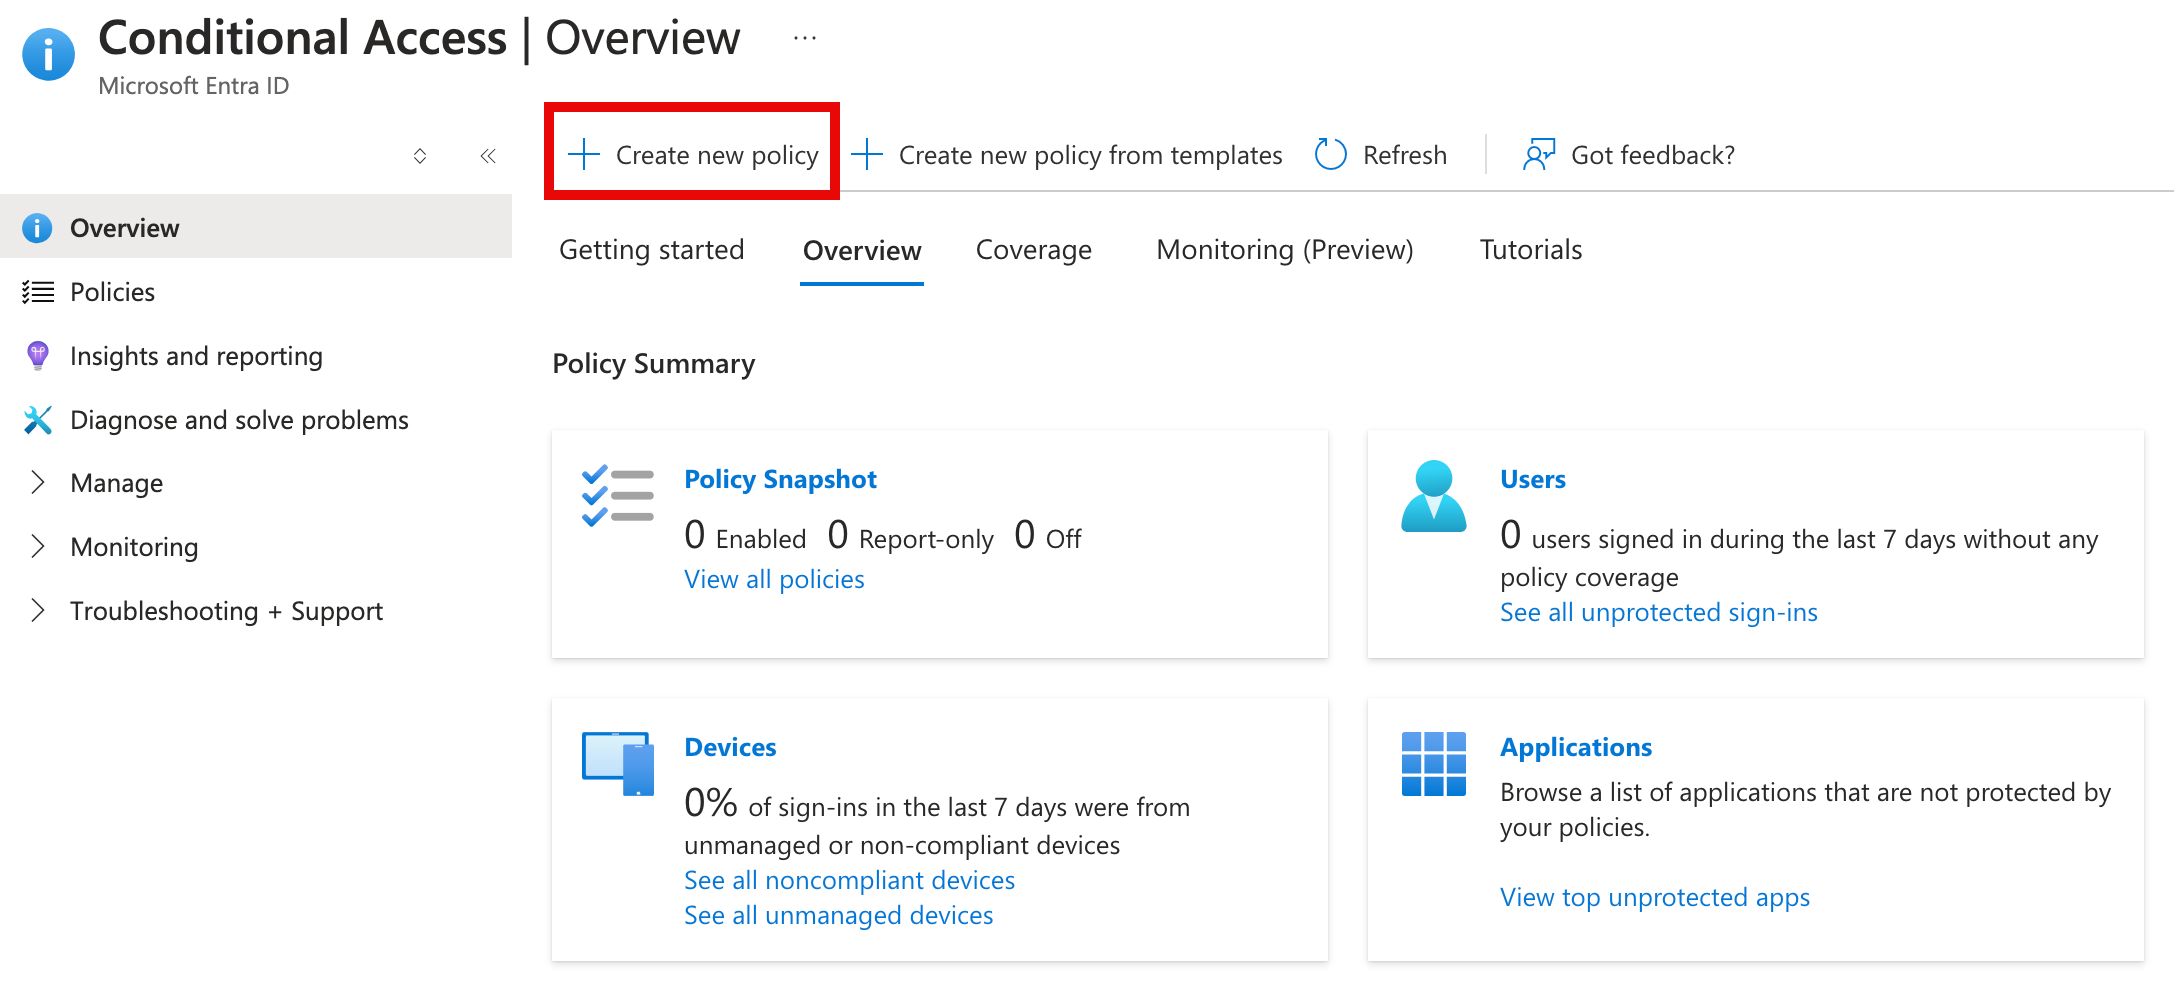Collapse the sidebar with the double-chevron icon
The height and width of the screenshot is (1006, 2174).
point(488,155)
